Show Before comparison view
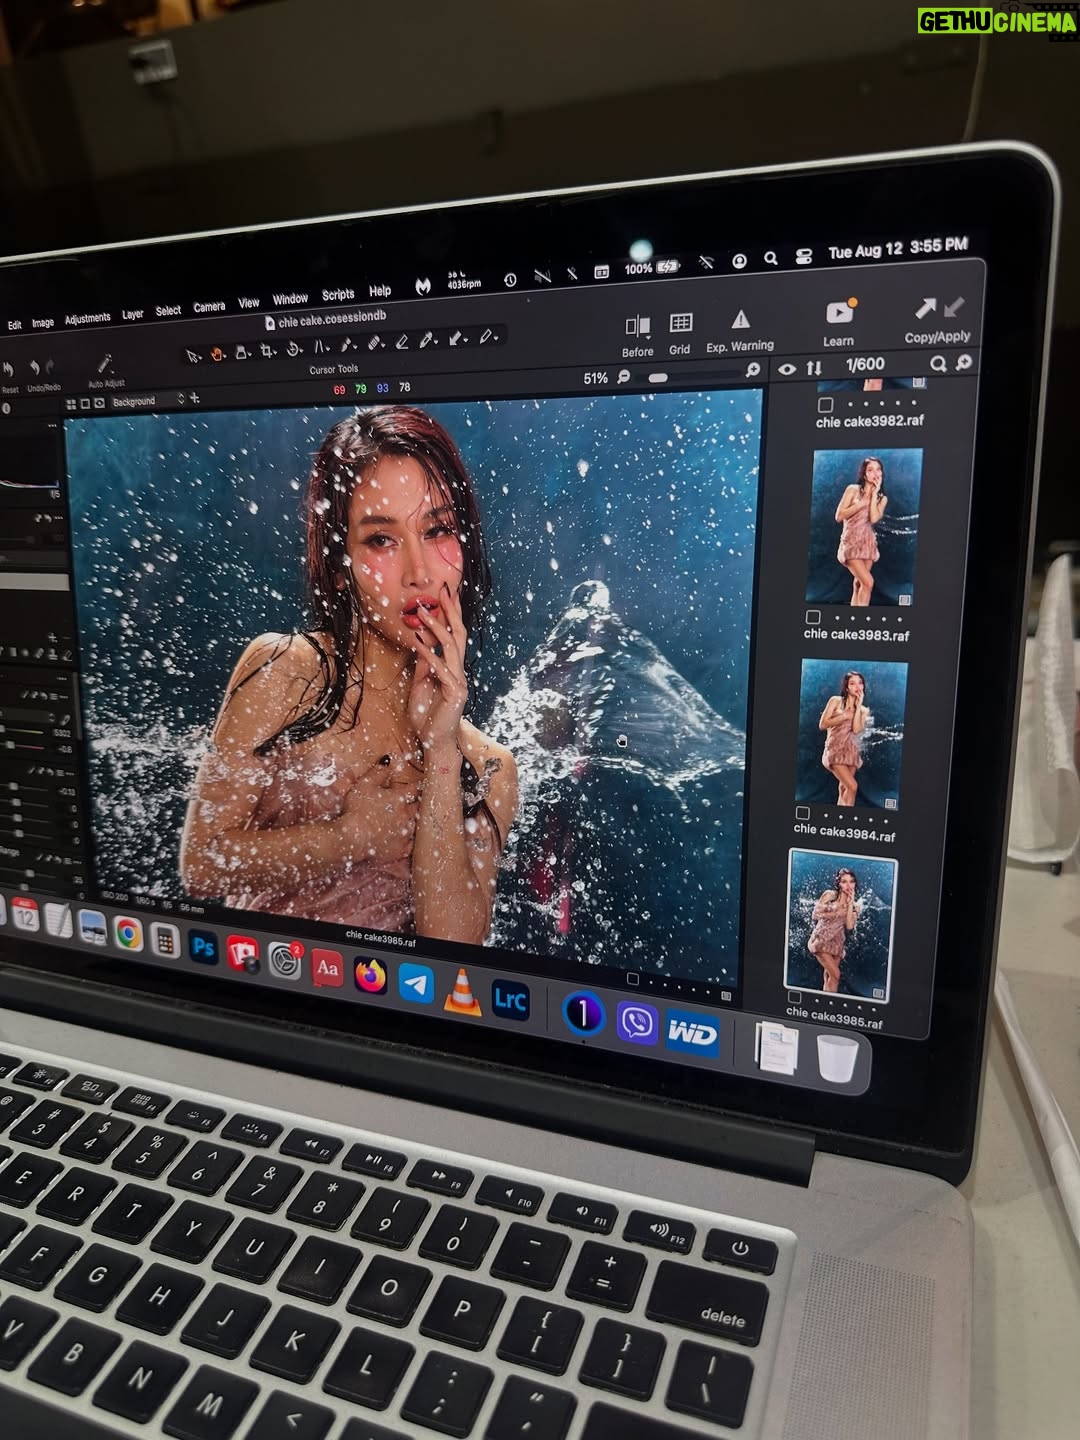The height and width of the screenshot is (1440, 1080). tap(637, 326)
